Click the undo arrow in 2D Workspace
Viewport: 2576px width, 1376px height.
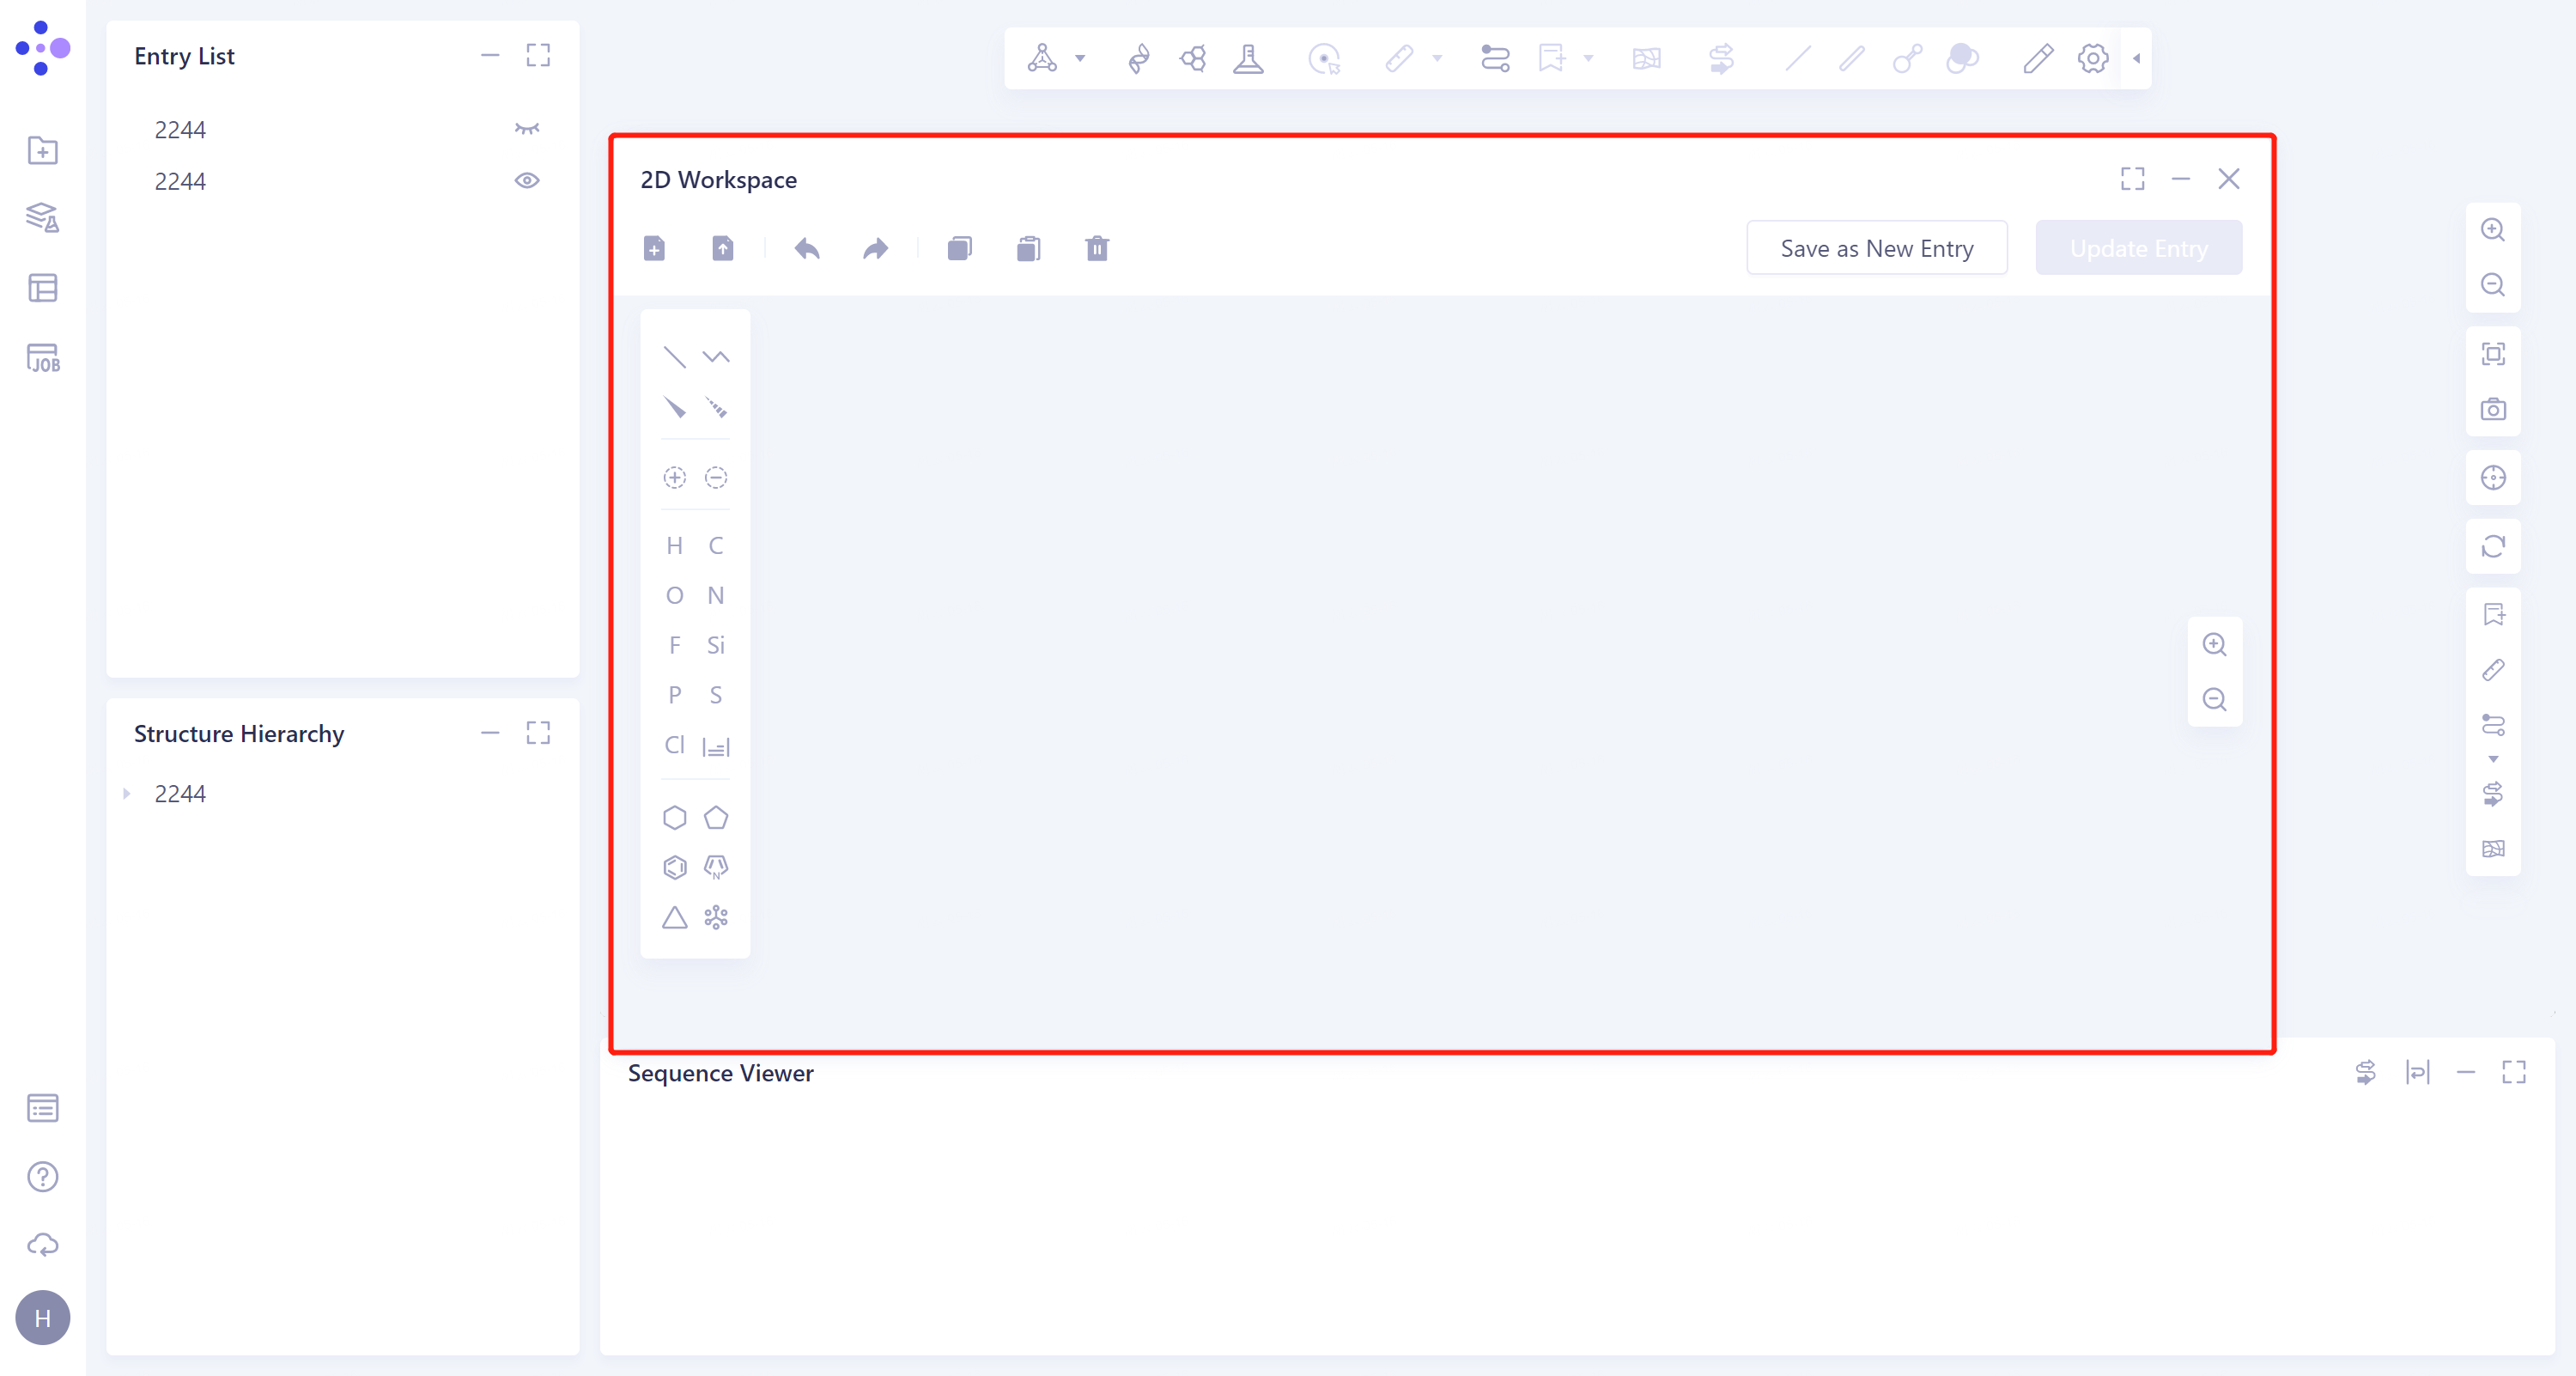807,248
